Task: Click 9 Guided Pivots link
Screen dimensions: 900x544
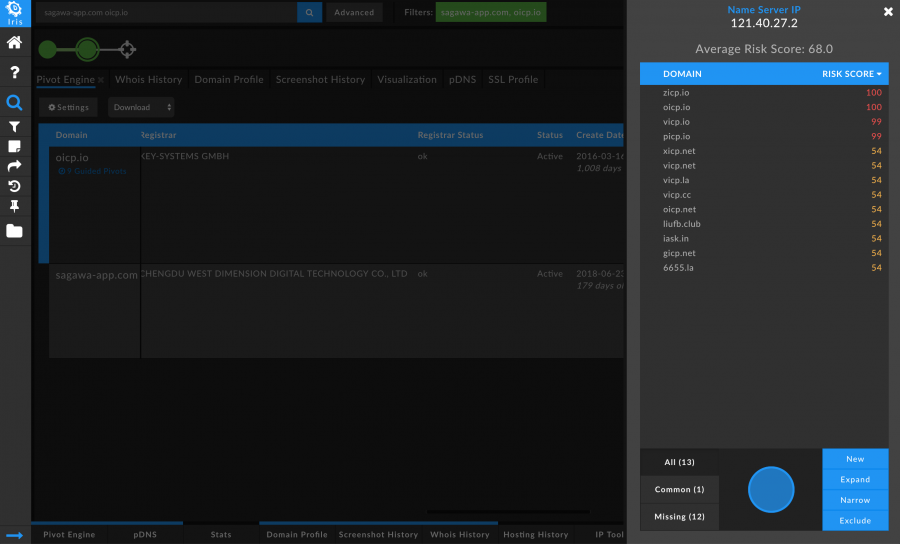Action: click(92, 171)
